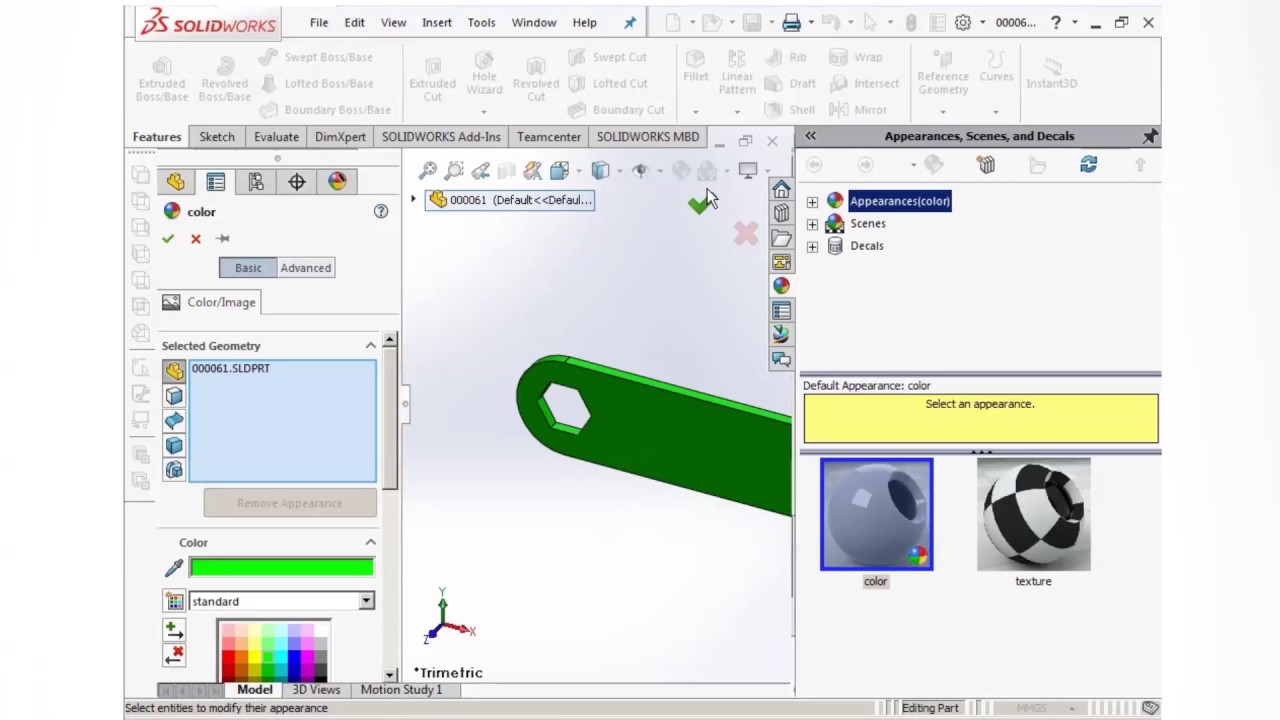
Task: Enable the Select Surfaces filter
Action: [174, 421]
